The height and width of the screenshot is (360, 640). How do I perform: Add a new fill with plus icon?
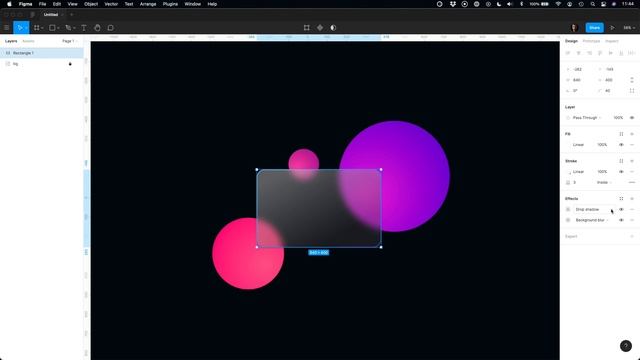coord(632,134)
